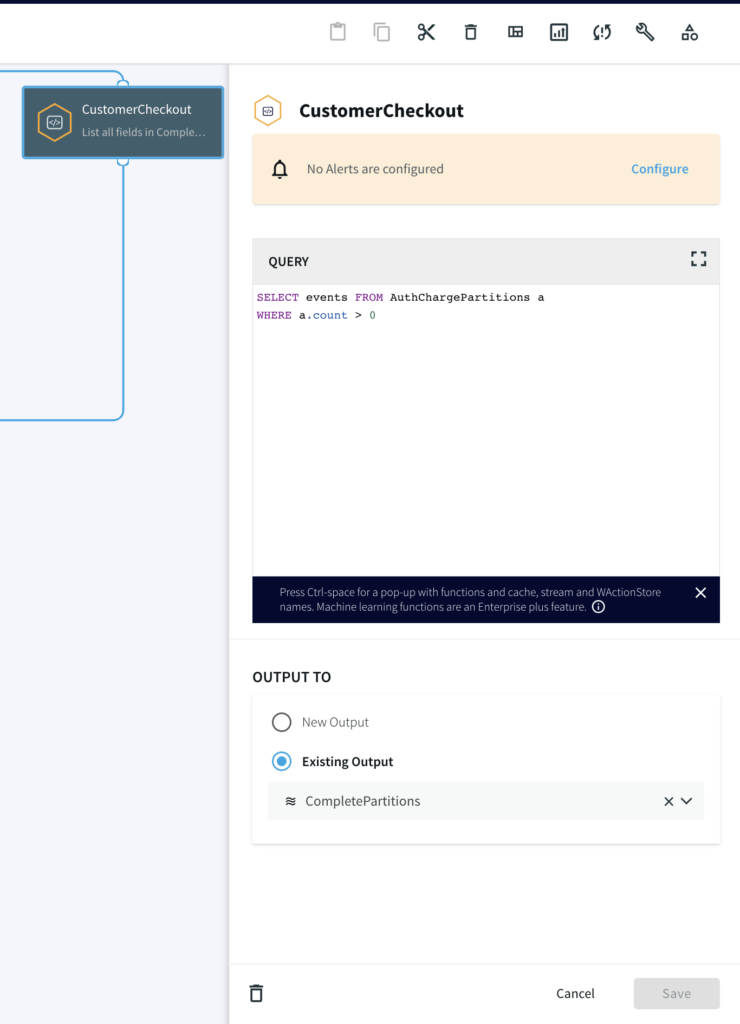Clear the CompletePartitions selection
740x1024 pixels.
(668, 801)
